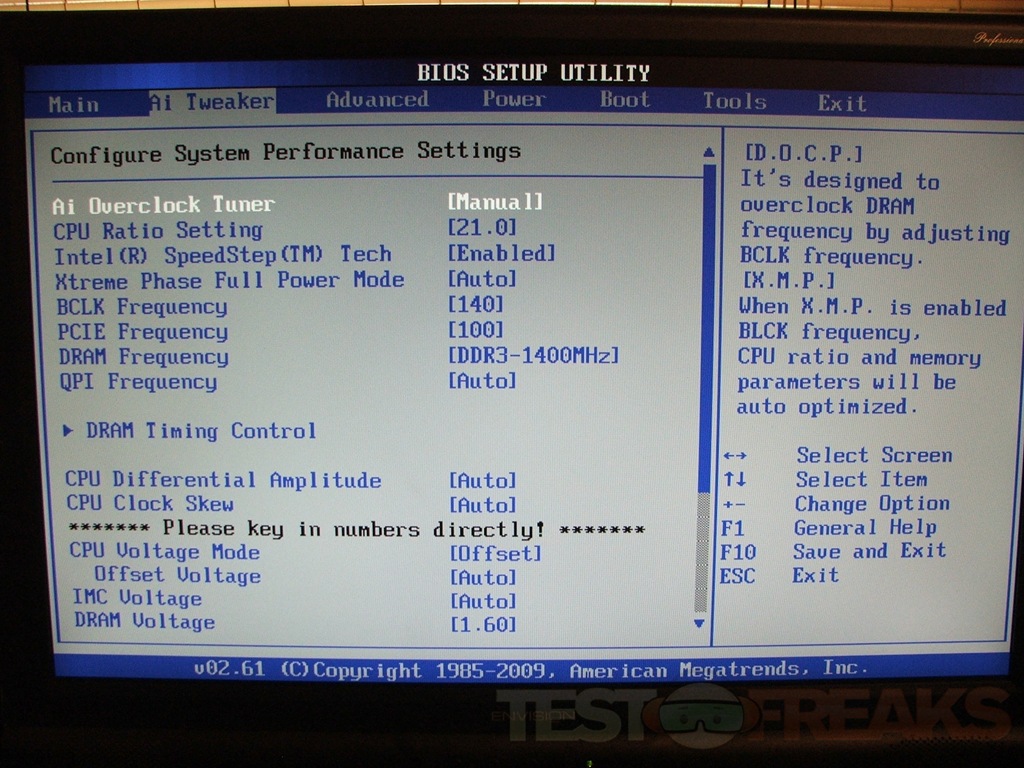Edit the CPU Ratio Setting 21.0 value

tap(482, 228)
